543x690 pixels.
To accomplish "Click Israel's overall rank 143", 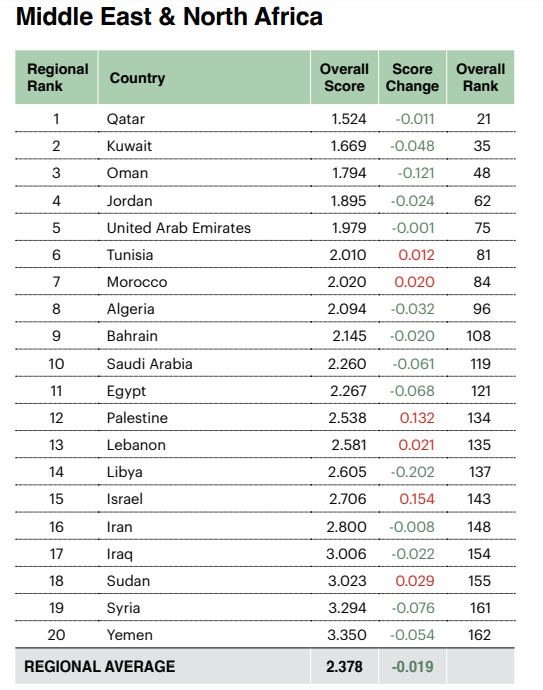I will tap(479, 499).
